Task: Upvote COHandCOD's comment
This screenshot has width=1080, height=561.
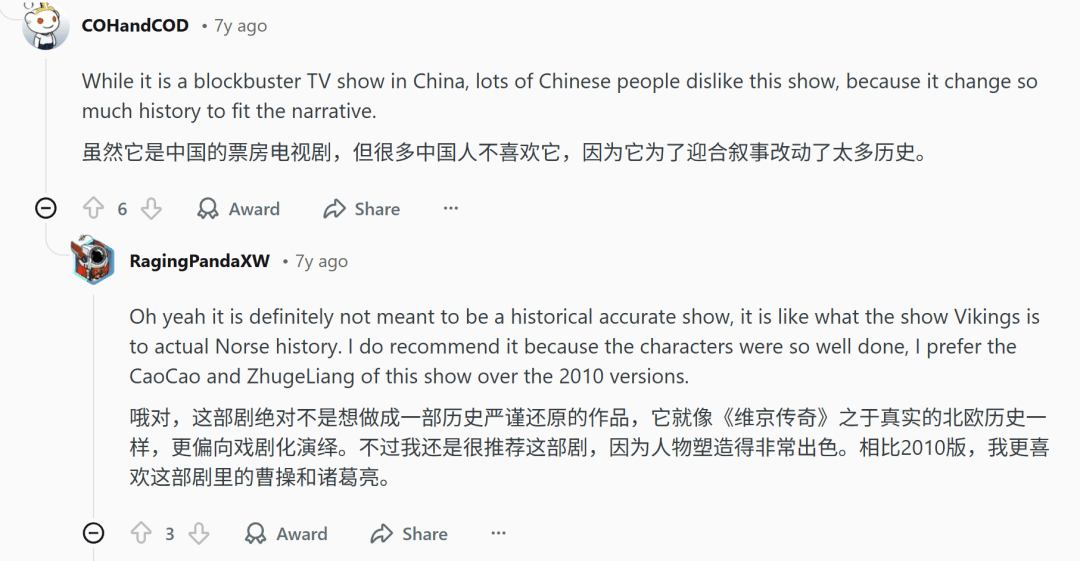Action: pyautogui.click(x=93, y=209)
